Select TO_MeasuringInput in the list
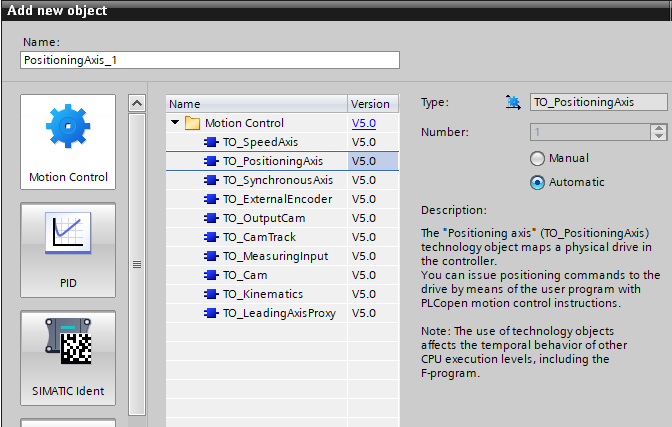Viewport: 672px width, 427px height. coord(276,256)
